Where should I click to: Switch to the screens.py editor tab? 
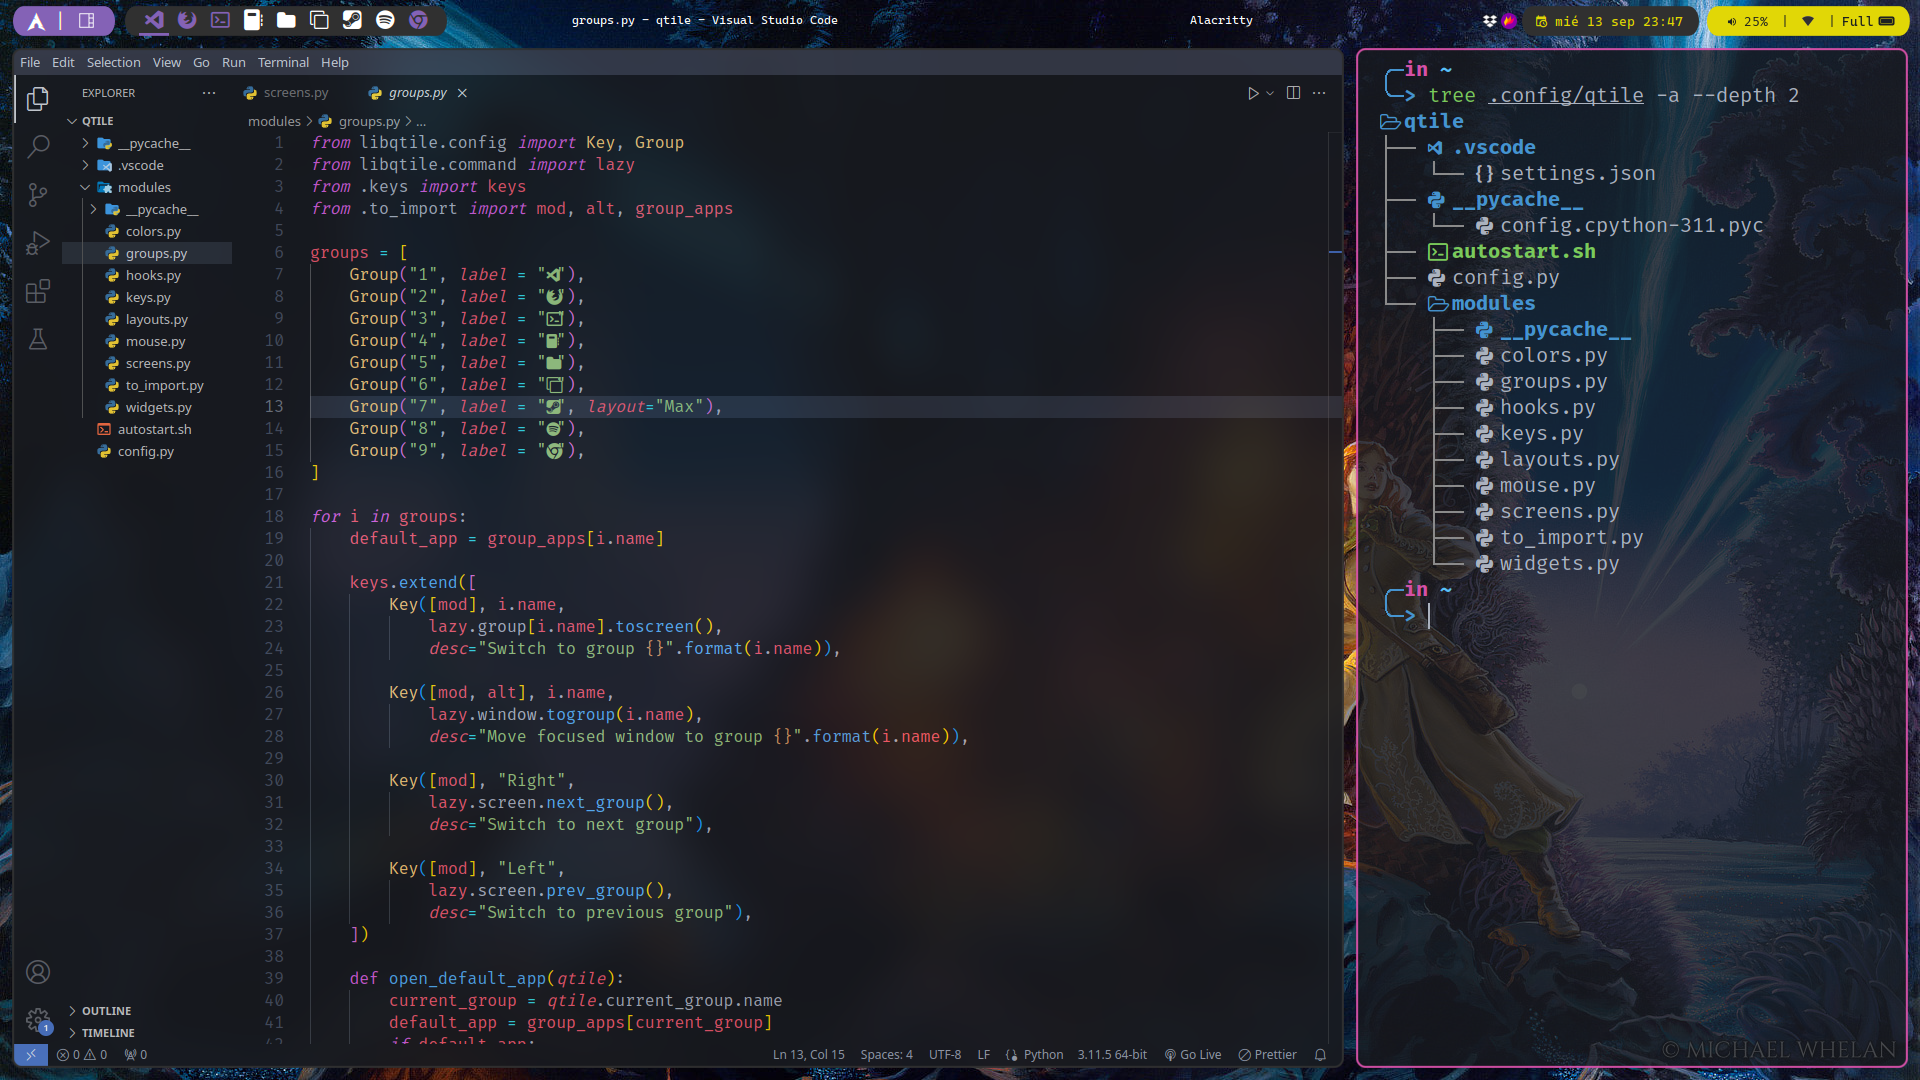(294, 92)
